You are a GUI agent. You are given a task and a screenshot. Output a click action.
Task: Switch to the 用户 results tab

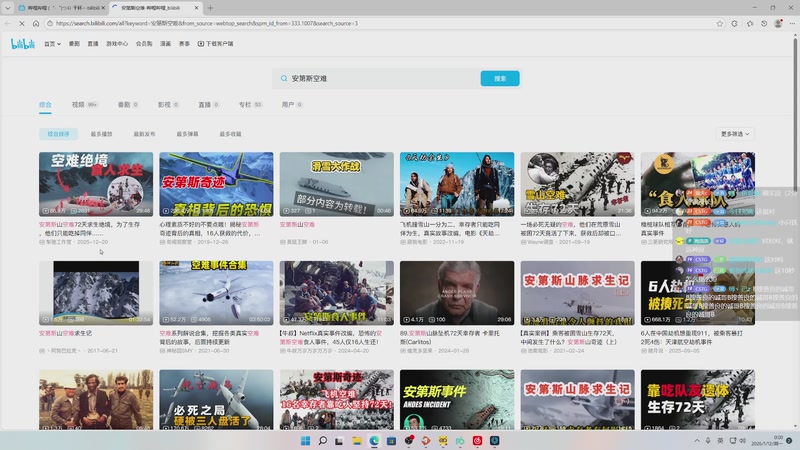tap(291, 105)
